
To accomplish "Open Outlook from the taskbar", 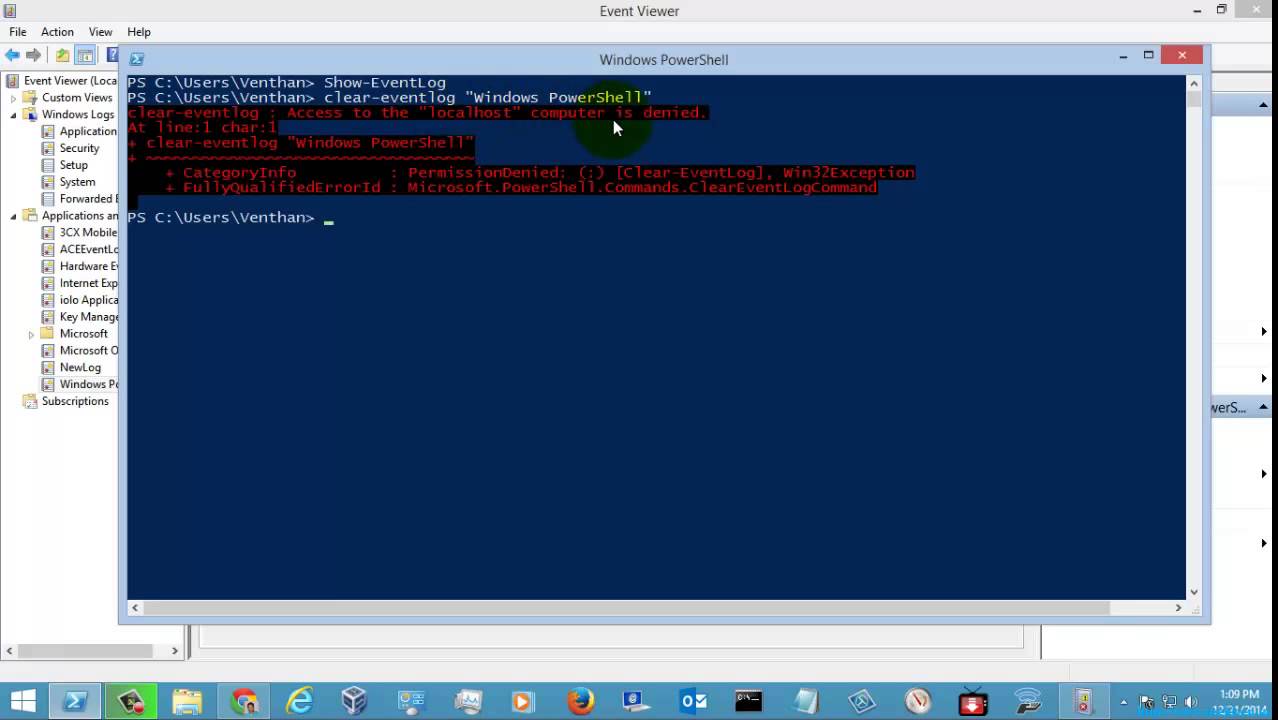I will point(693,701).
